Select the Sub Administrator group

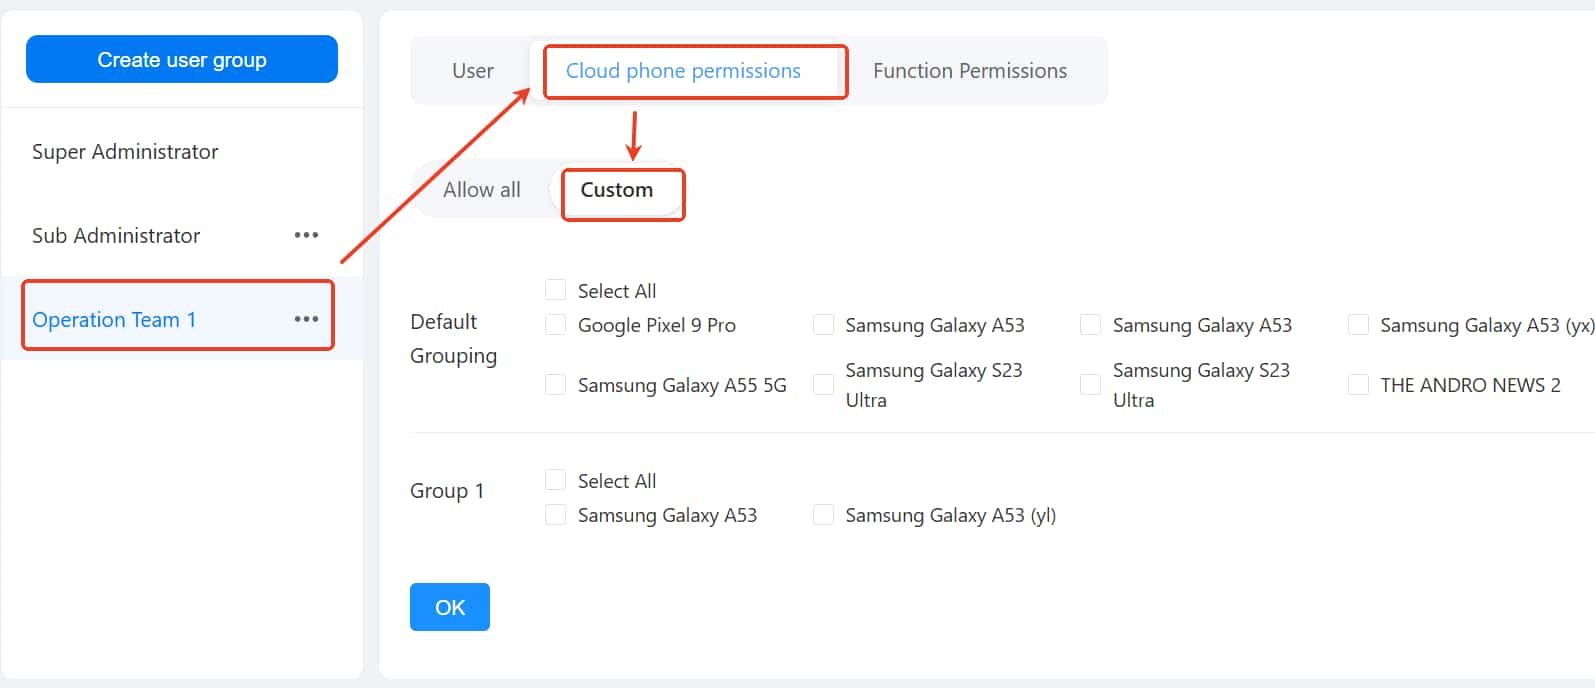tap(116, 236)
